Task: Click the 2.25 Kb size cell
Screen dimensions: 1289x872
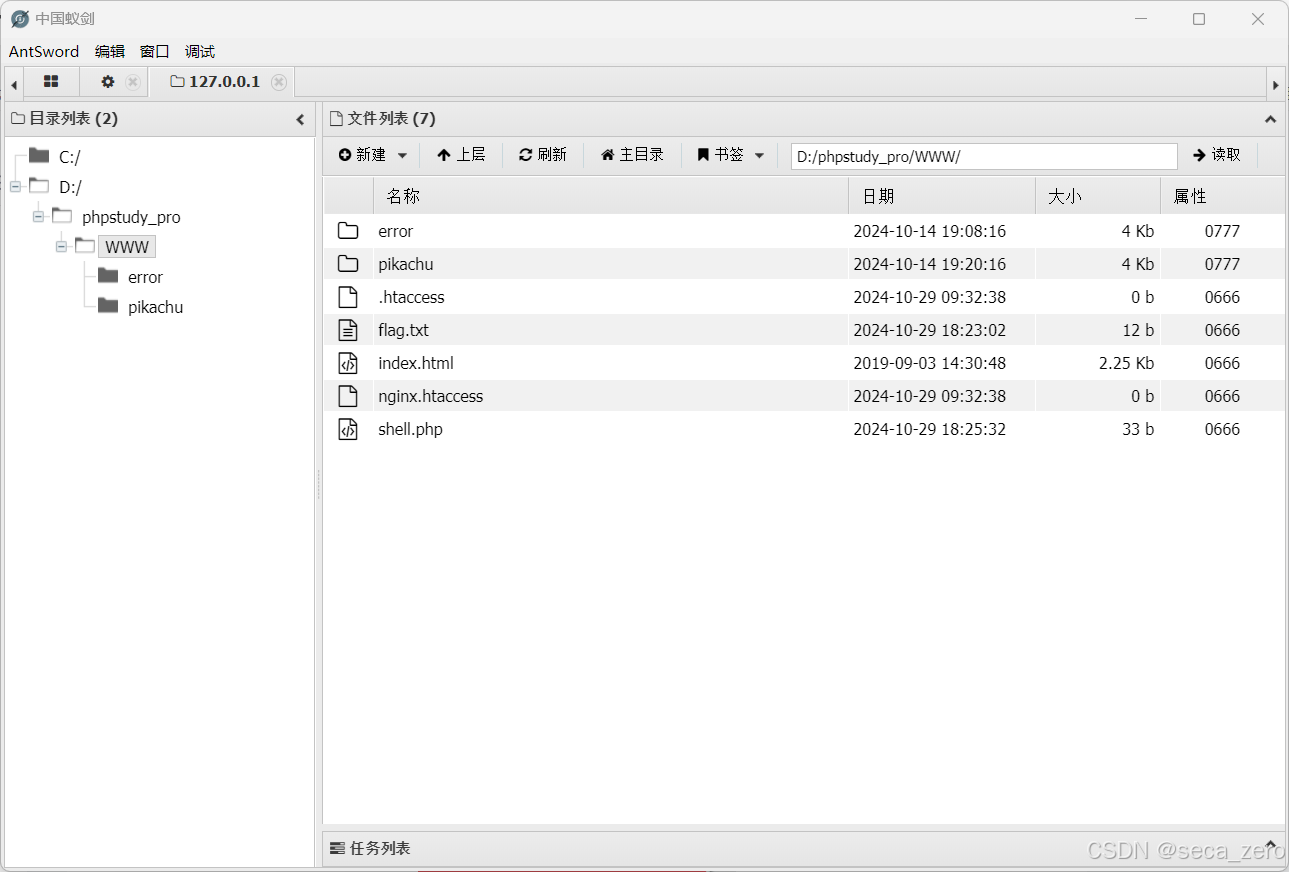Action: coord(1126,363)
